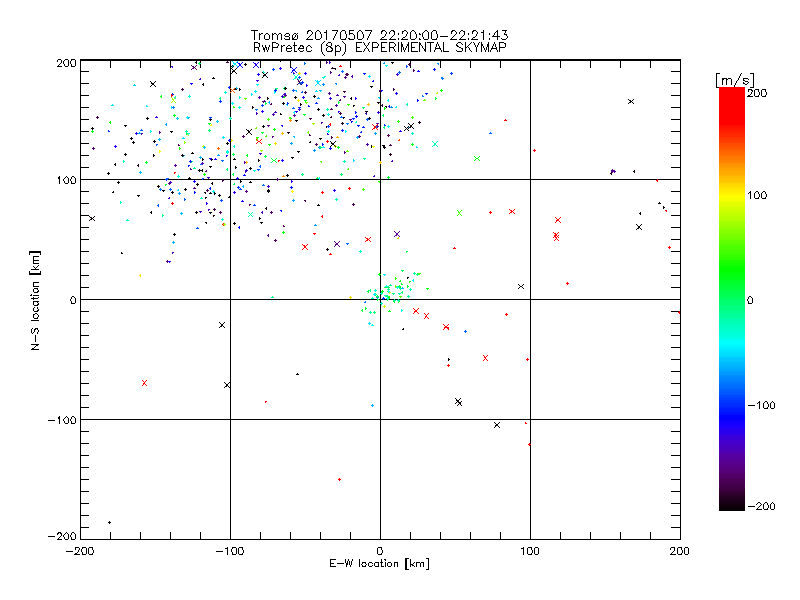Click colorbar tick label "100"
Viewport: 800px width, 600px height.
click(x=757, y=195)
